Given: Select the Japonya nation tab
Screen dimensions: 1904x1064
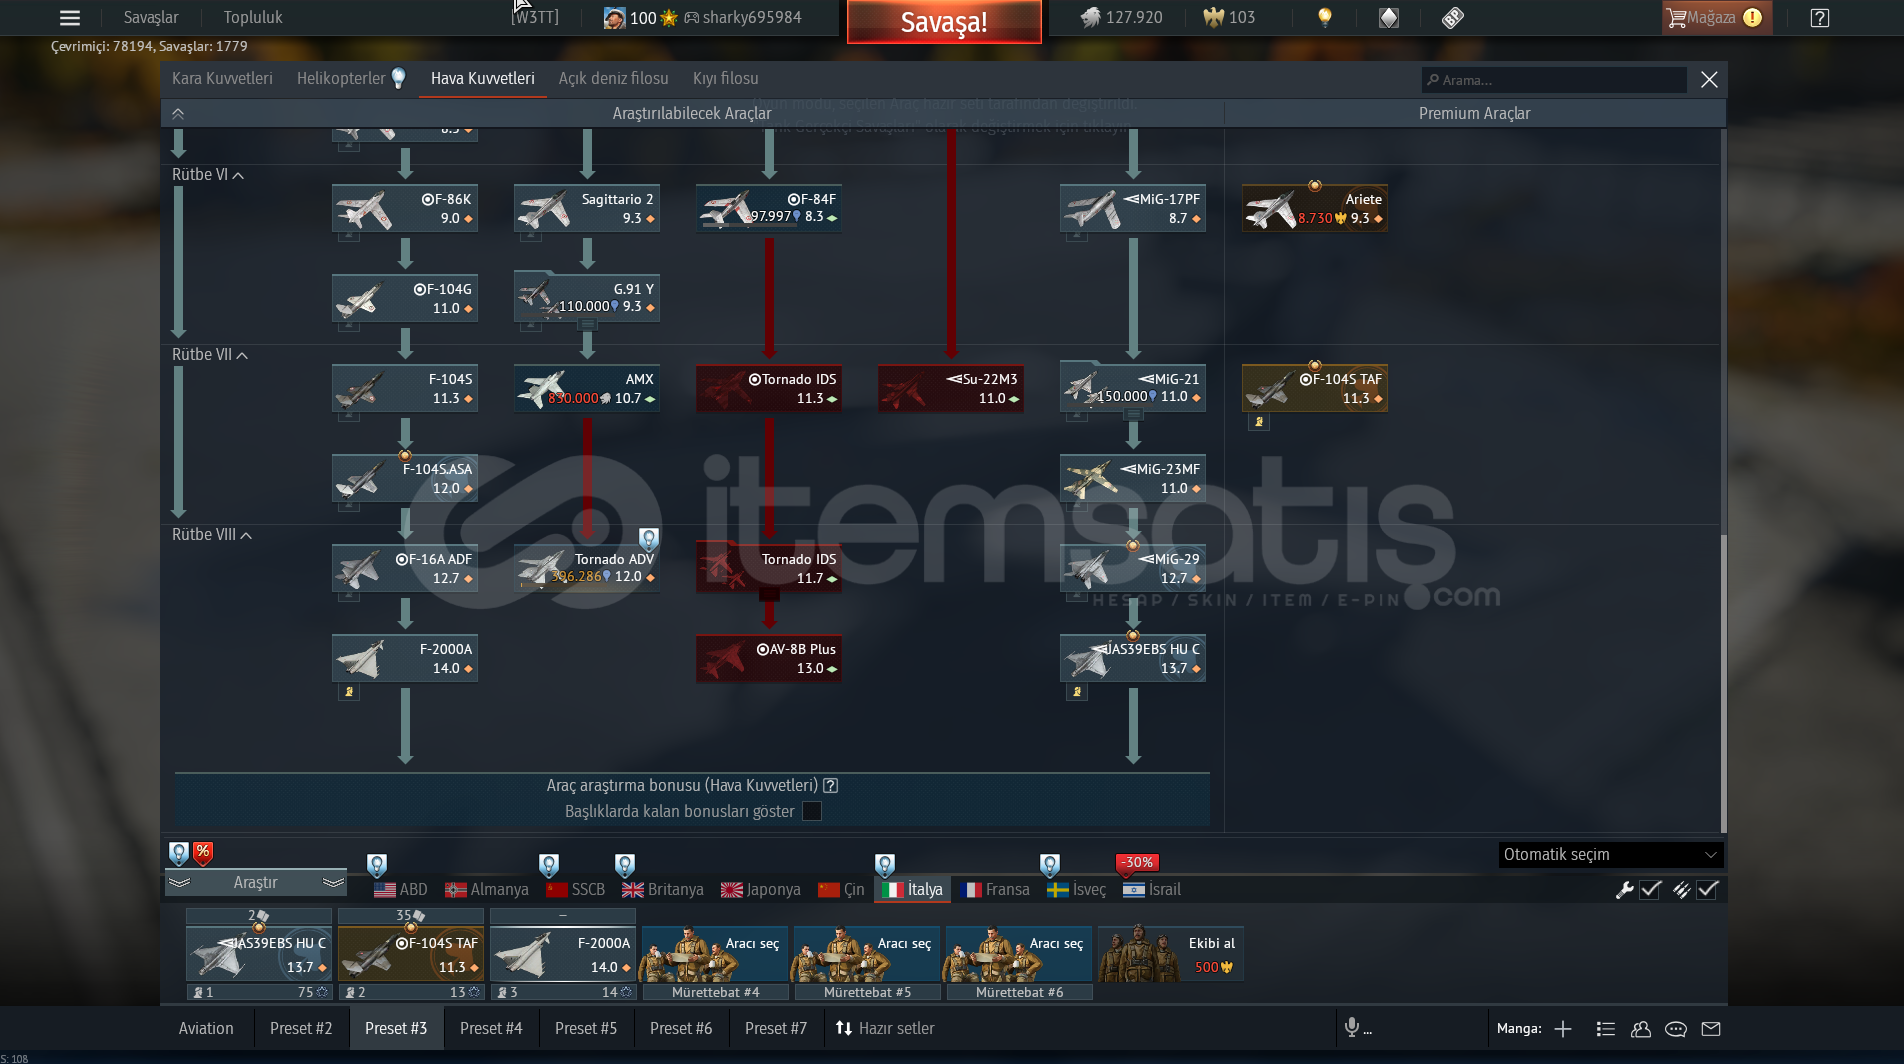Looking at the screenshot, I should 761,889.
